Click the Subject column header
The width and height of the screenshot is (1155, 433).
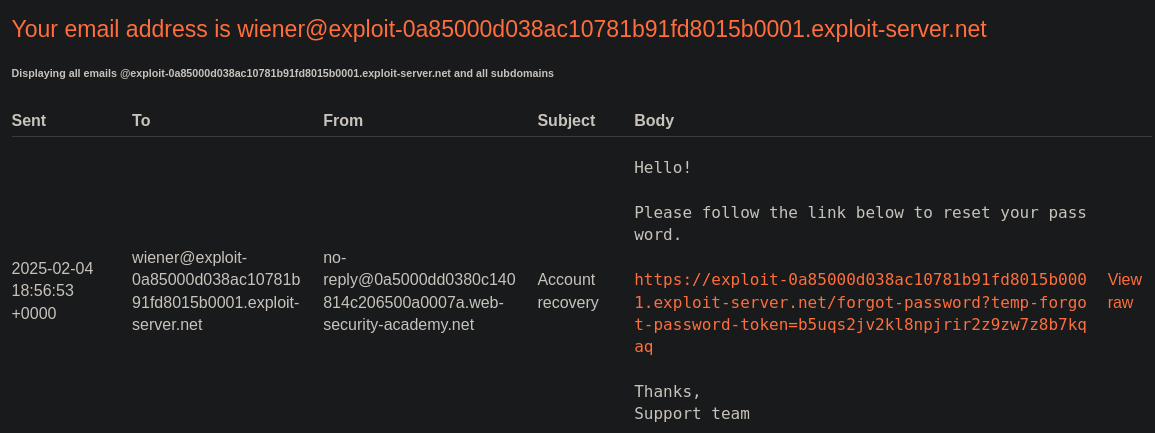(x=566, y=121)
